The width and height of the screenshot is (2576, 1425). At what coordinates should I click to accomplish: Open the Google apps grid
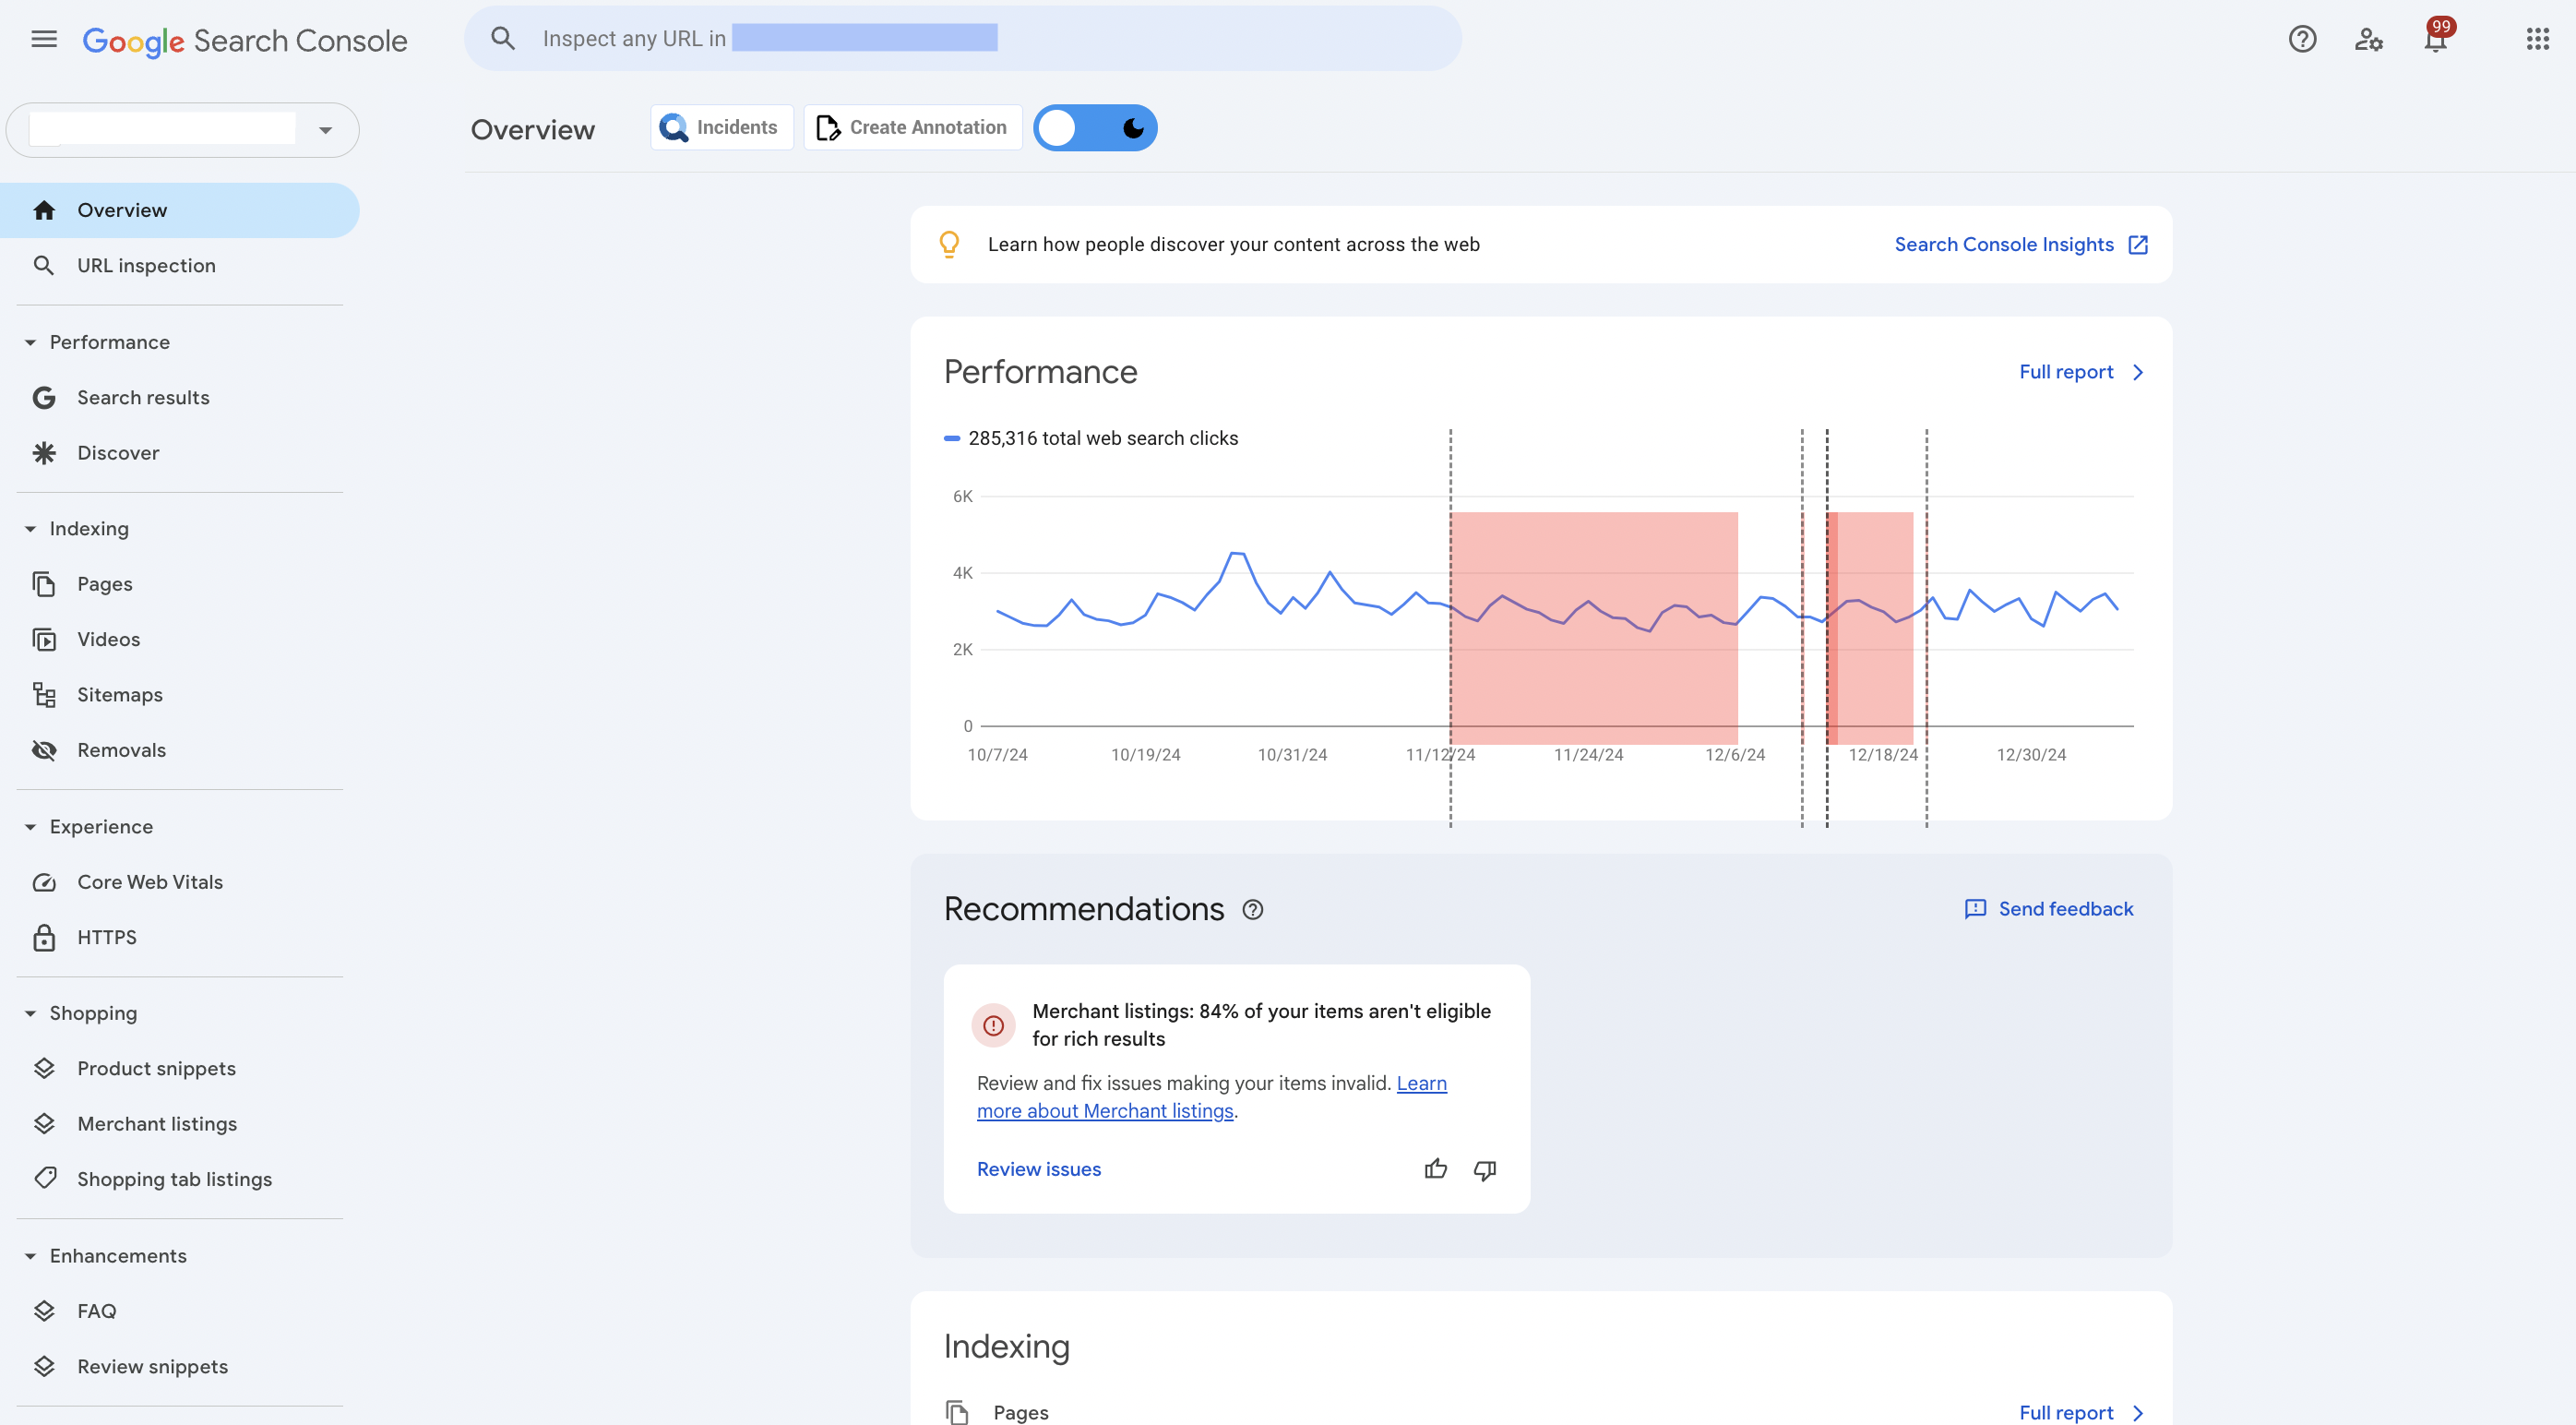coord(2537,39)
